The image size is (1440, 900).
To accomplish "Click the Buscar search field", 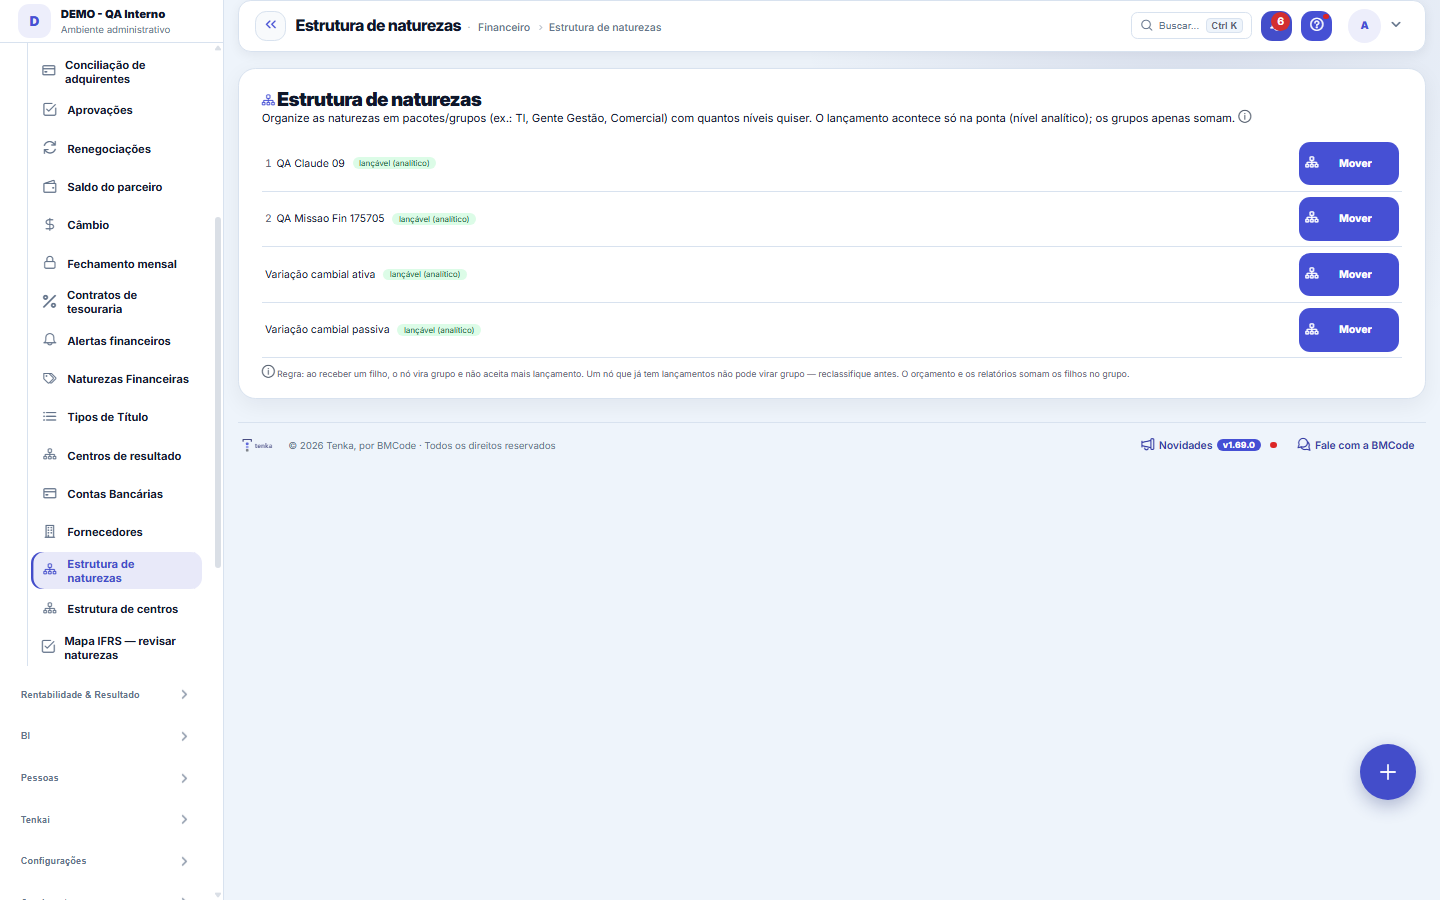I will 1191,25.
